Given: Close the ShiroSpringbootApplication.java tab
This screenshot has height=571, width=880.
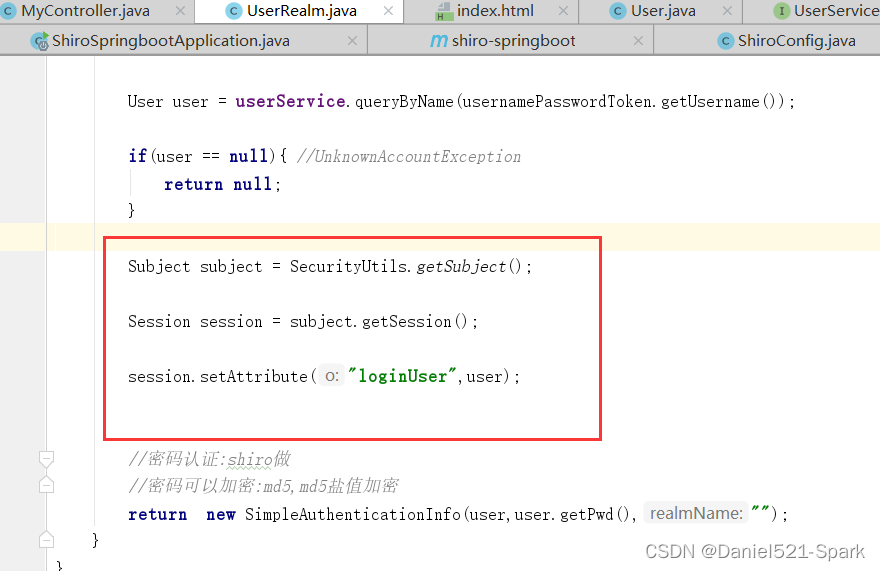Looking at the screenshot, I should click(x=352, y=40).
